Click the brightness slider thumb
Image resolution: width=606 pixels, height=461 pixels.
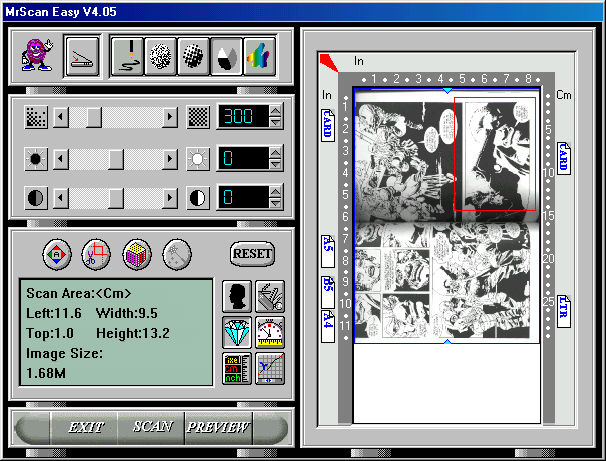pos(116,159)
